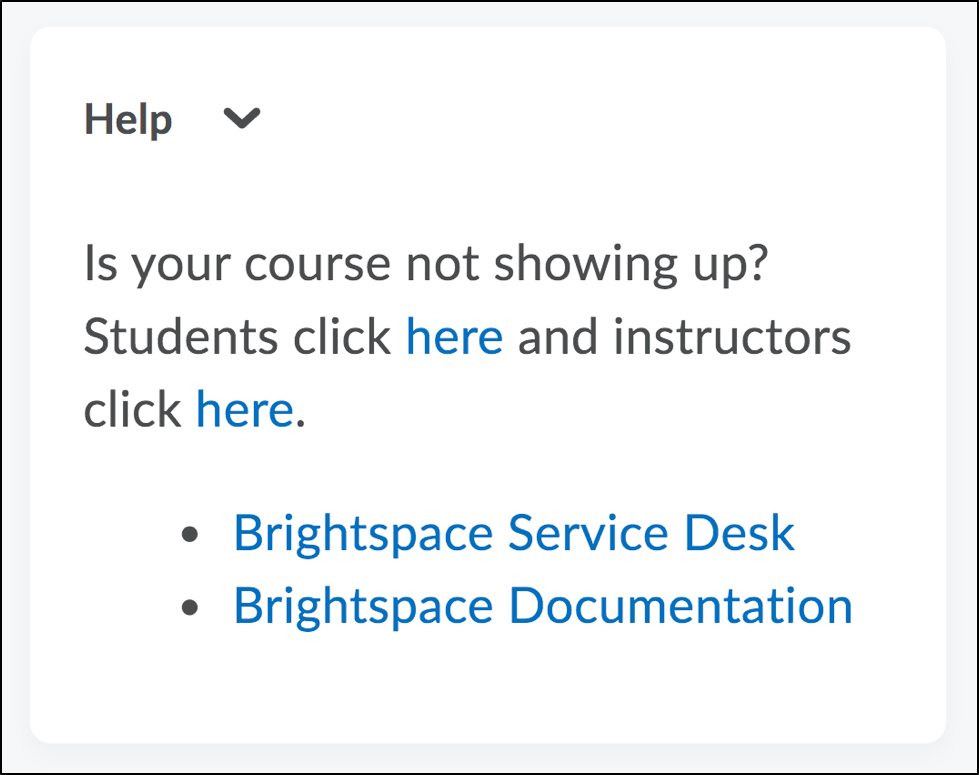Click the word "Documentation" in the second bullet link
Viewport: 979px width, 775px height.
pos(680,605)
